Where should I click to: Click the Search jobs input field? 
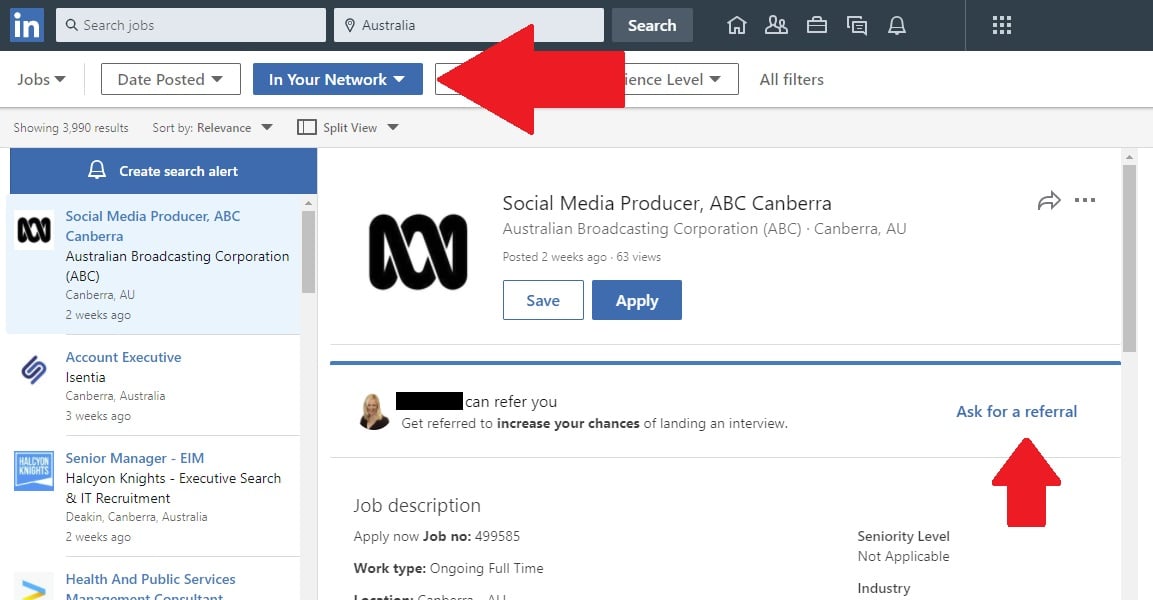[x=190, y=25]
